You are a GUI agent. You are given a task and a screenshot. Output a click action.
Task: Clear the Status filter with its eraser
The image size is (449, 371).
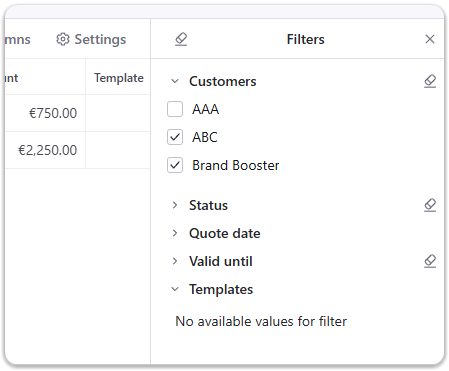click(430, 205)
